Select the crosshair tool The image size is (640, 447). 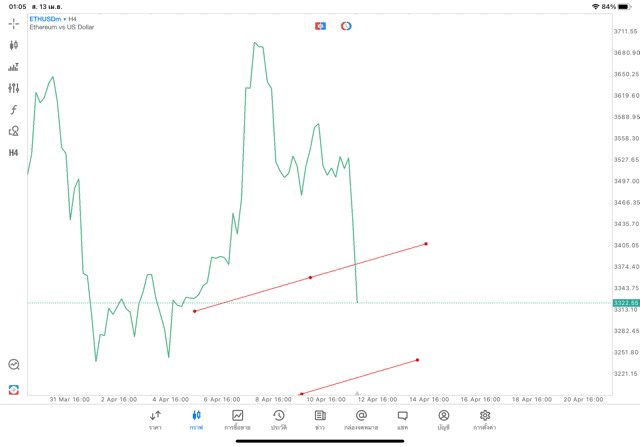(x=14, y=23)
